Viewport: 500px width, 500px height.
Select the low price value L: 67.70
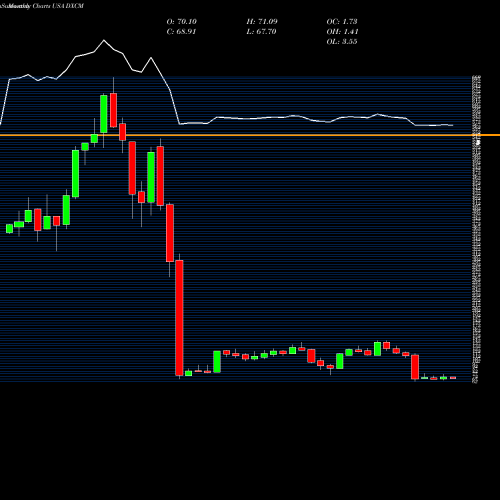point(261,32)
